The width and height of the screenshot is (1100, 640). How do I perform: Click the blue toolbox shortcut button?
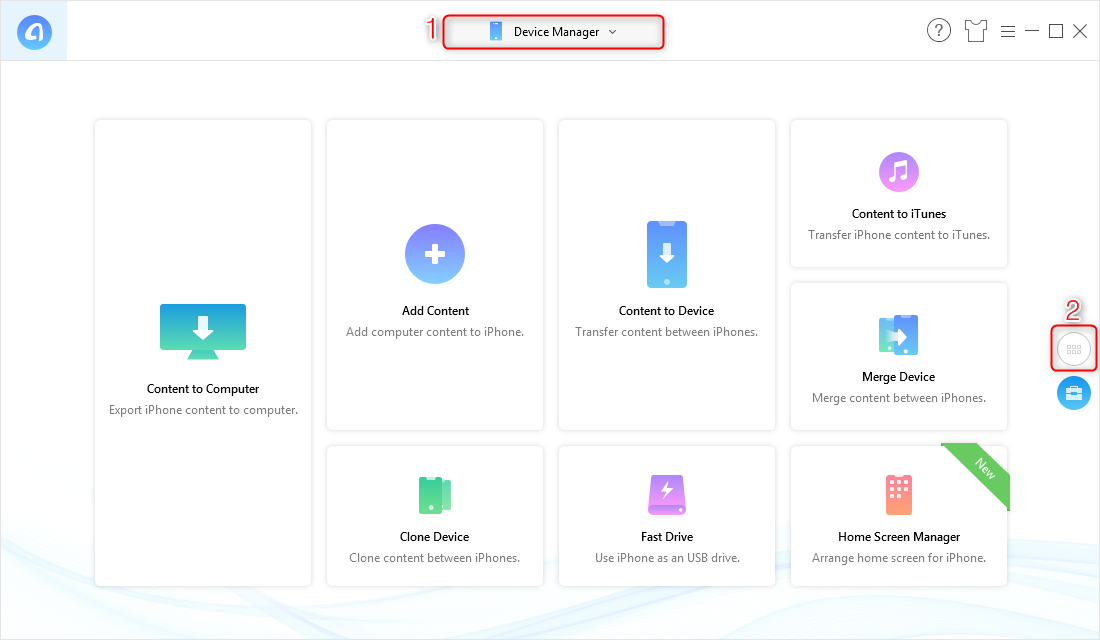point(1073,393)
